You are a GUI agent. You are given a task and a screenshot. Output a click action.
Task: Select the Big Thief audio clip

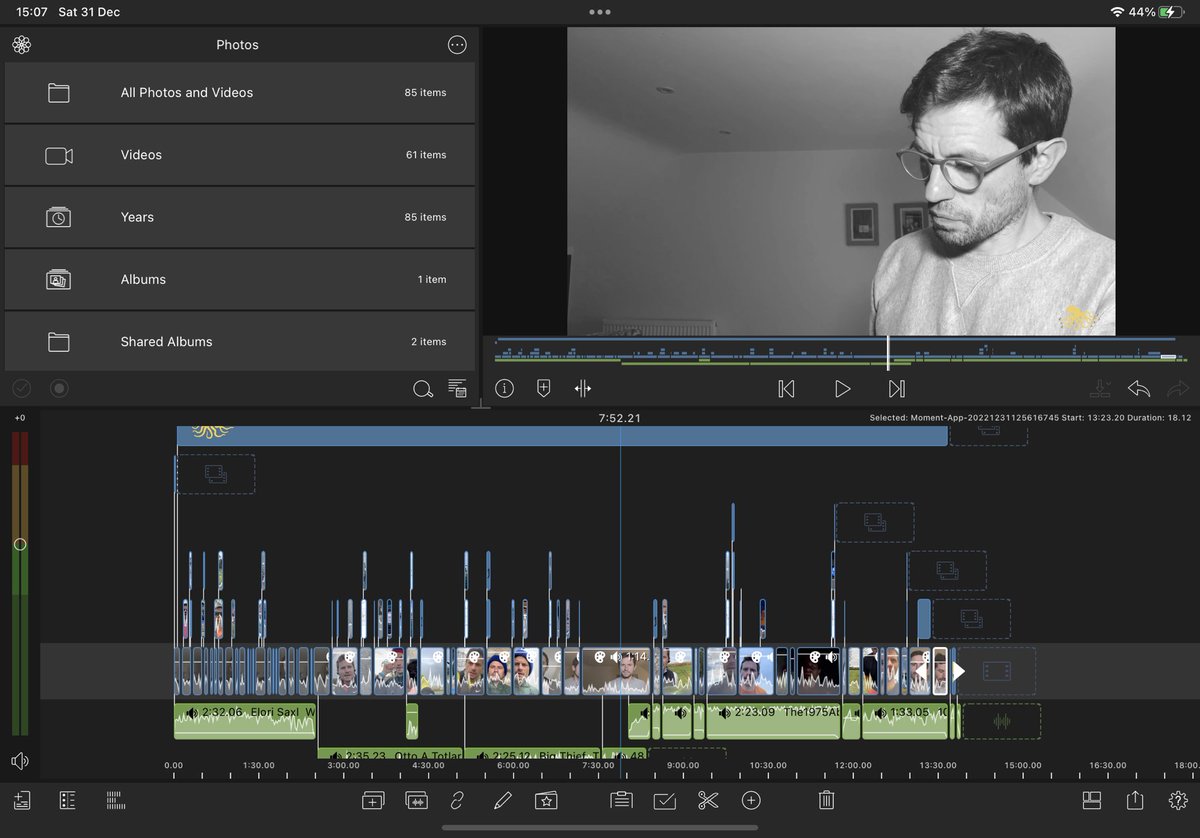tap(534, 754)
